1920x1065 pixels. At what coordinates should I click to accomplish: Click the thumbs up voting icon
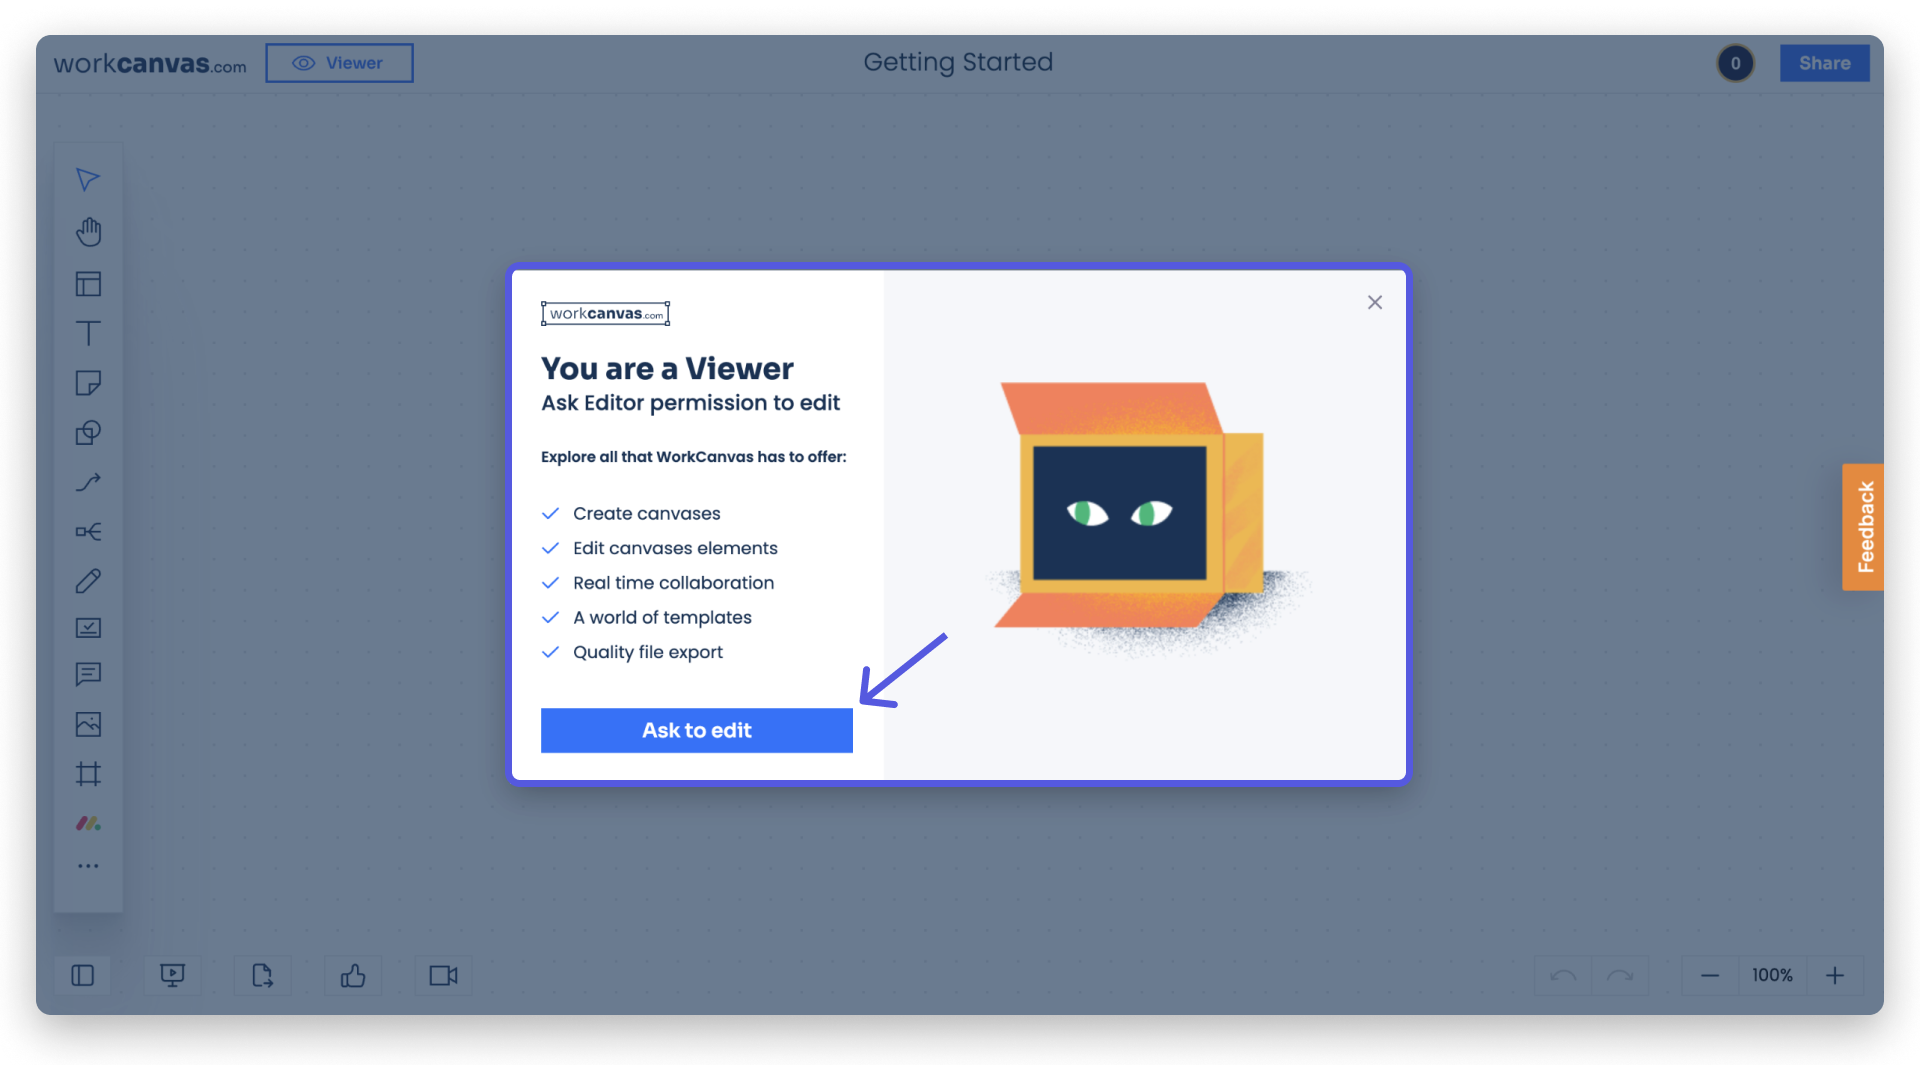tap(353, 976)
